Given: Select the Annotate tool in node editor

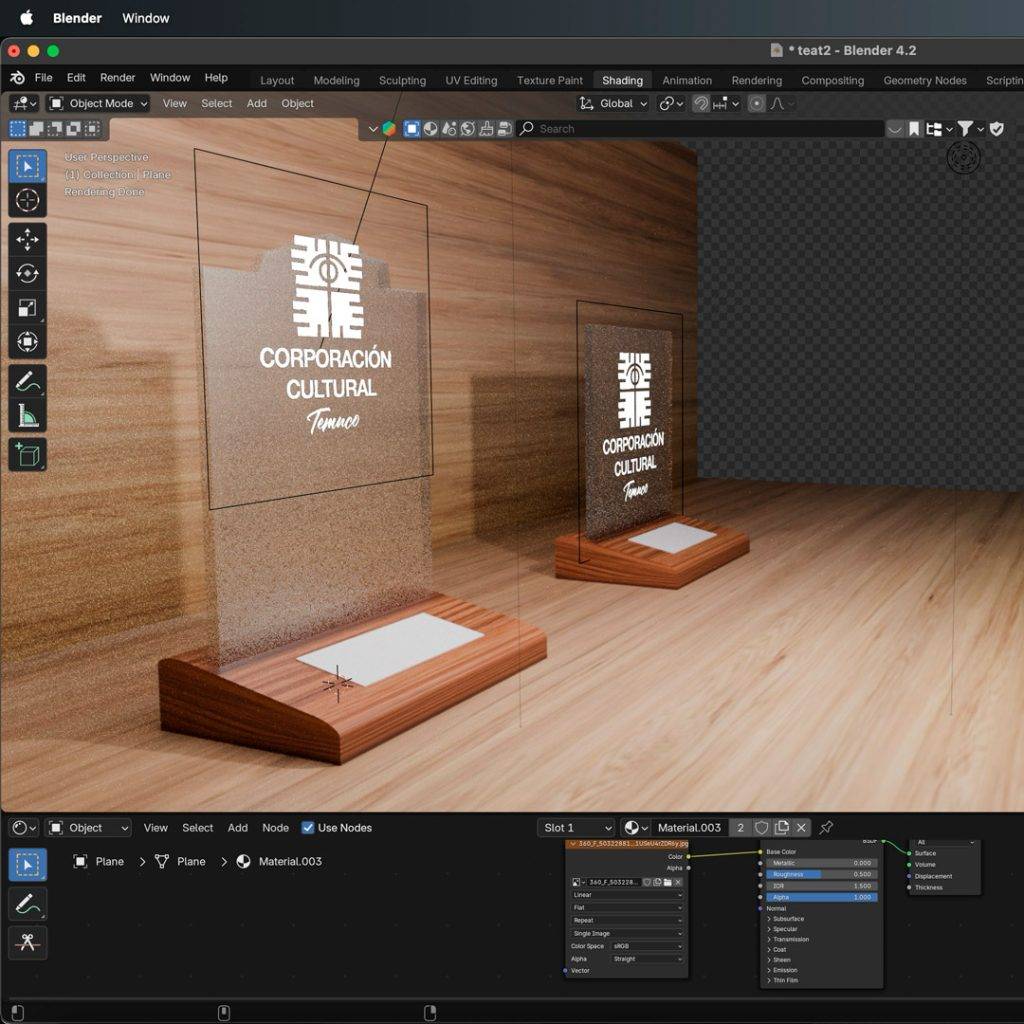Looking at the screenshot, I should tap(27, 904).
